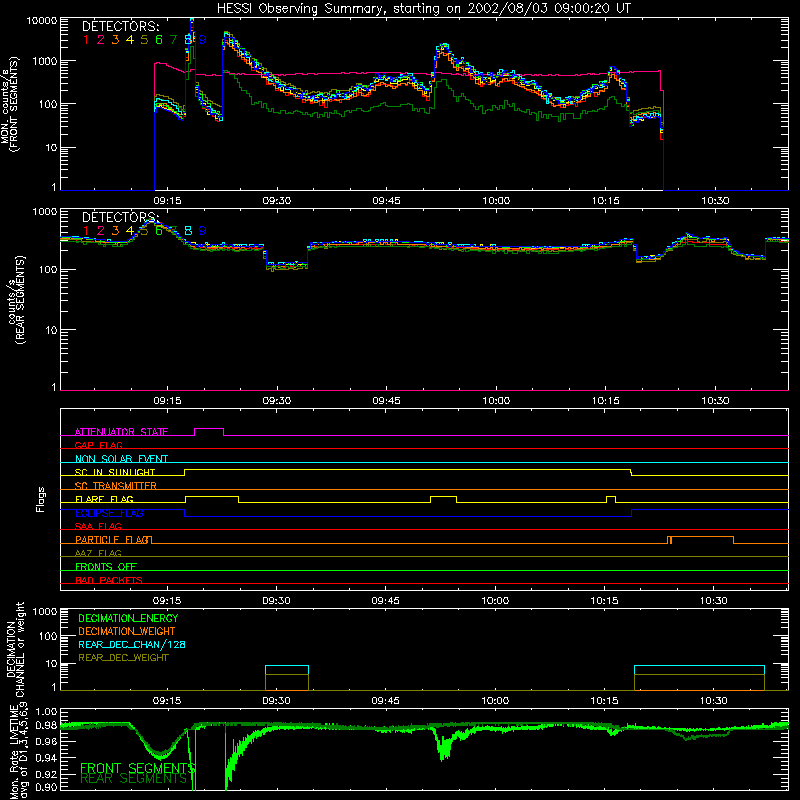Viewport: 800px width, 800px height.
Task: Click the PARTICLE_FLAG pulse near 10:27
Action: click(701, 540)
